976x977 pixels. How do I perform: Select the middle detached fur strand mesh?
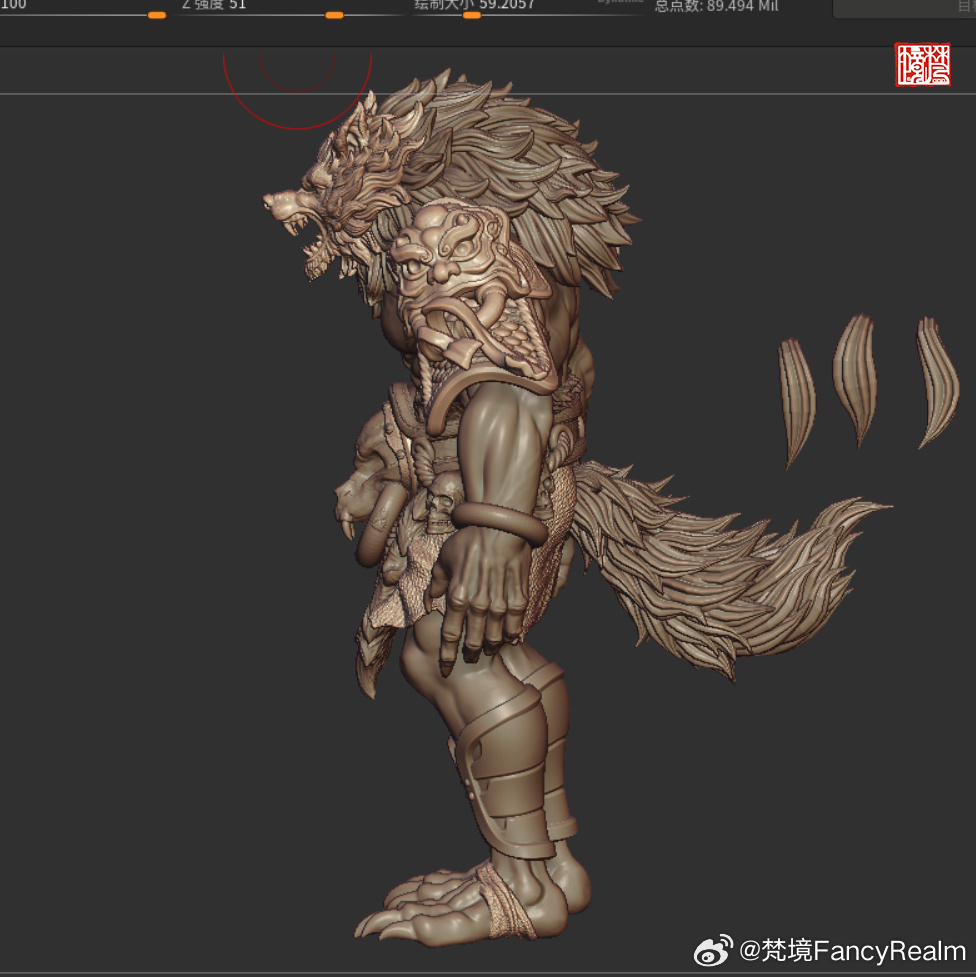click(x=855, y=378)
